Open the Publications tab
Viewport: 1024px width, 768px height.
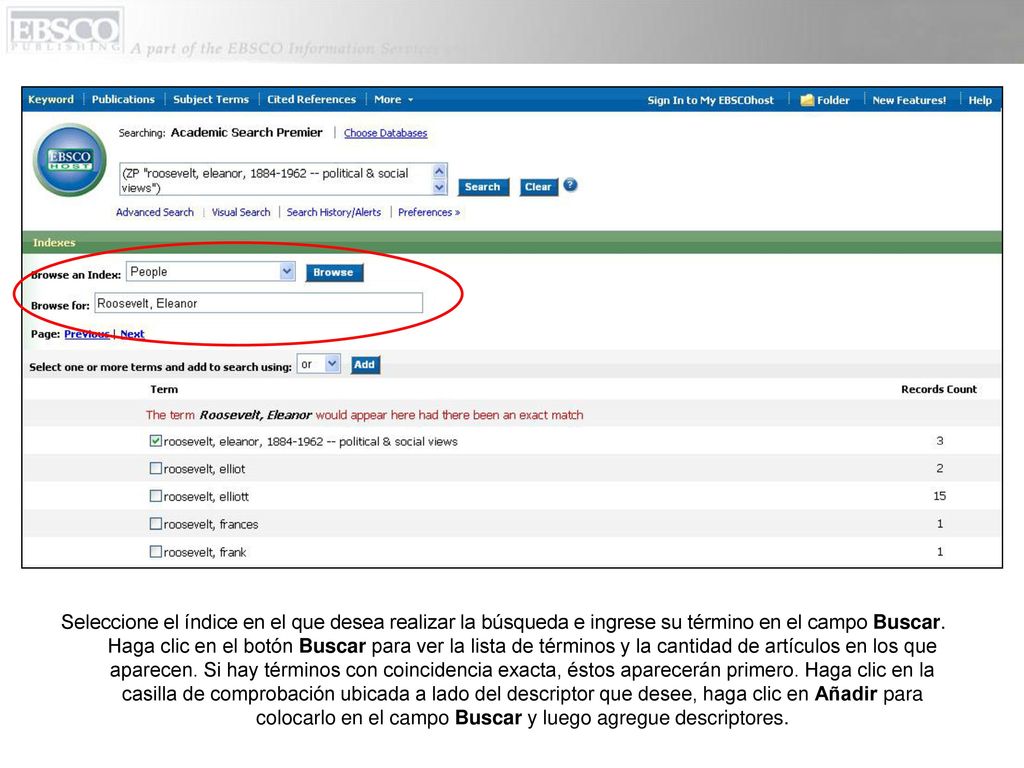123,99
